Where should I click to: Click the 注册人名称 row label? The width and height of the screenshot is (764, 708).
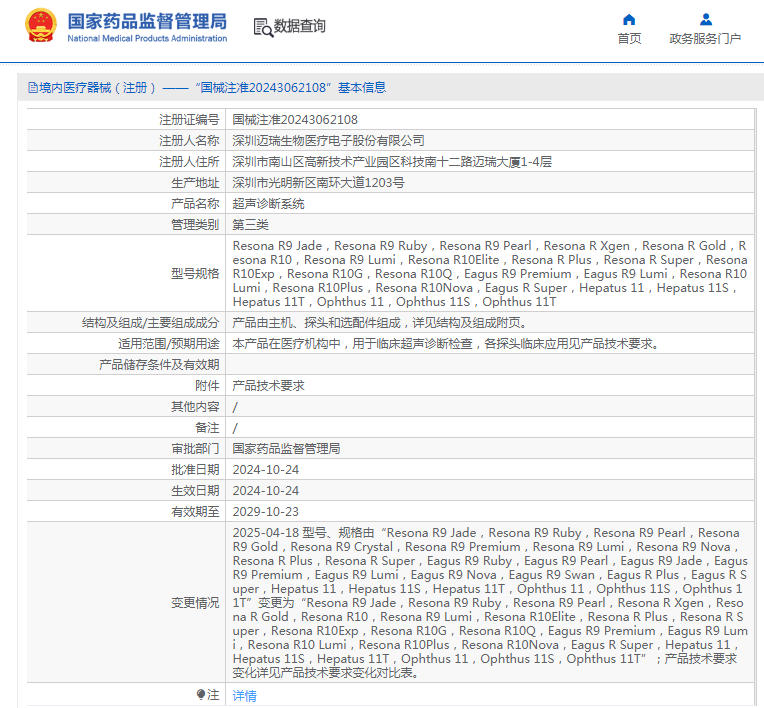[189, 141]
